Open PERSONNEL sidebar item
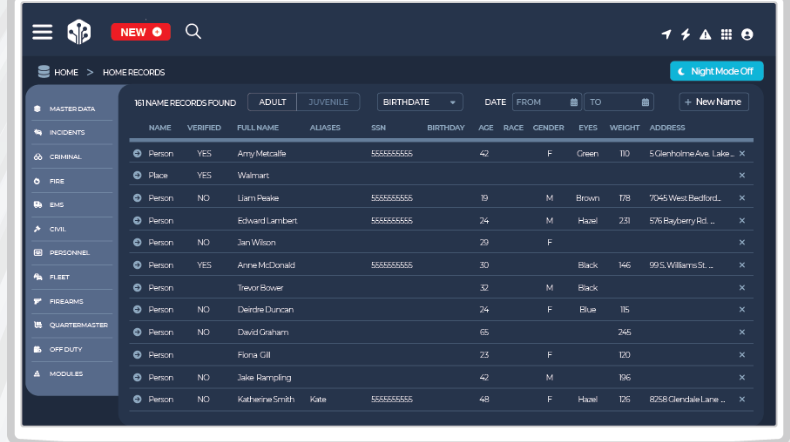 tap(72, 252)
